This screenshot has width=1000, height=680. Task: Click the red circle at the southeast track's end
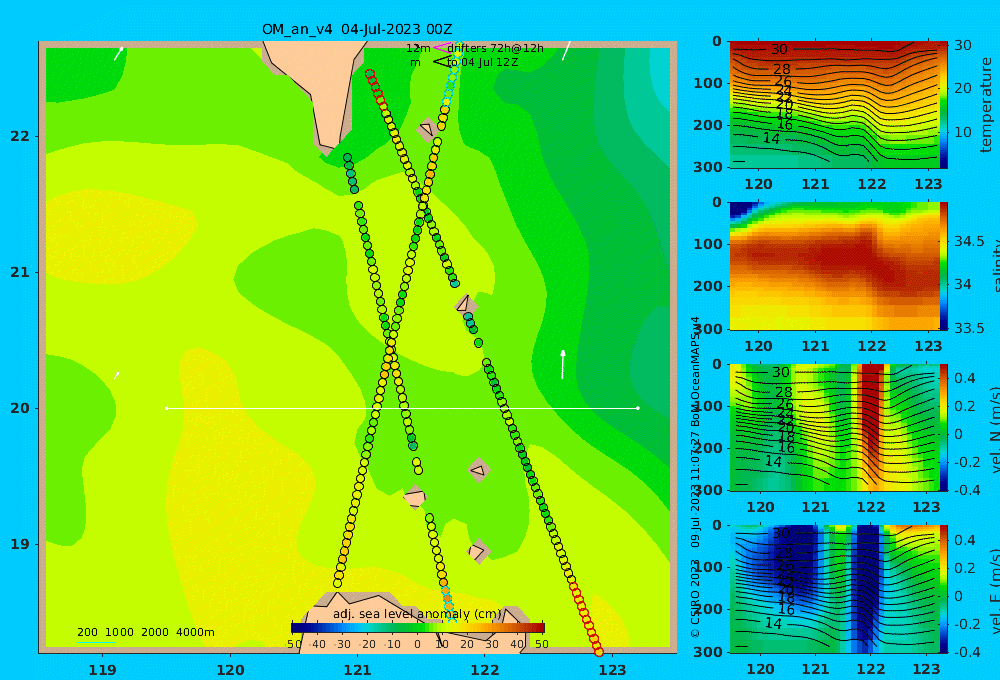click(598, 651)
